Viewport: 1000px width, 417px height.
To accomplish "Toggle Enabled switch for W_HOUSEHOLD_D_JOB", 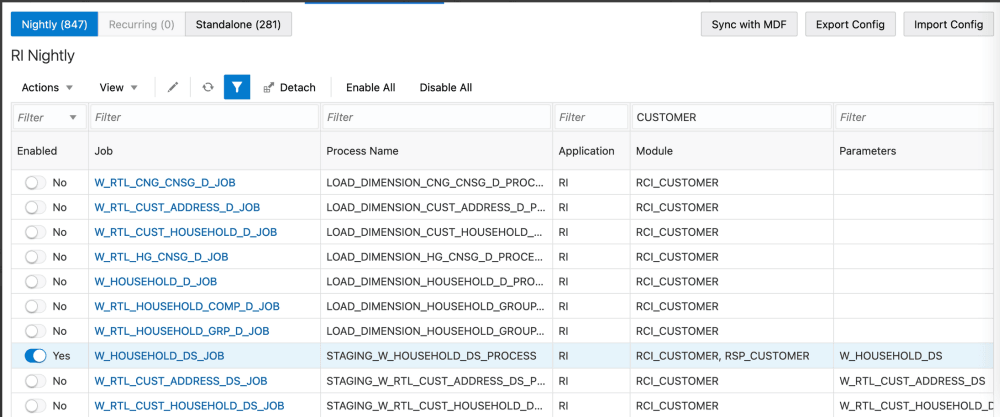I will [x=36, y=281].
